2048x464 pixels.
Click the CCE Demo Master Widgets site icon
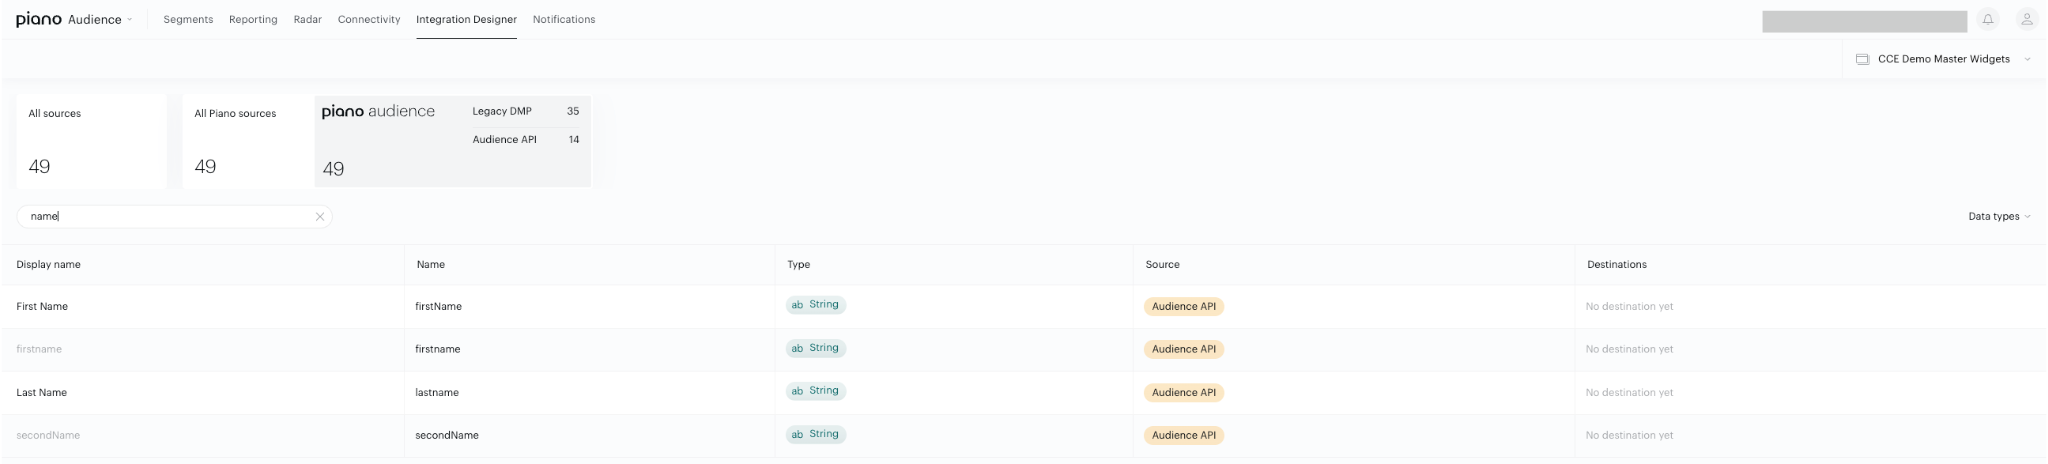point(1863,59)
